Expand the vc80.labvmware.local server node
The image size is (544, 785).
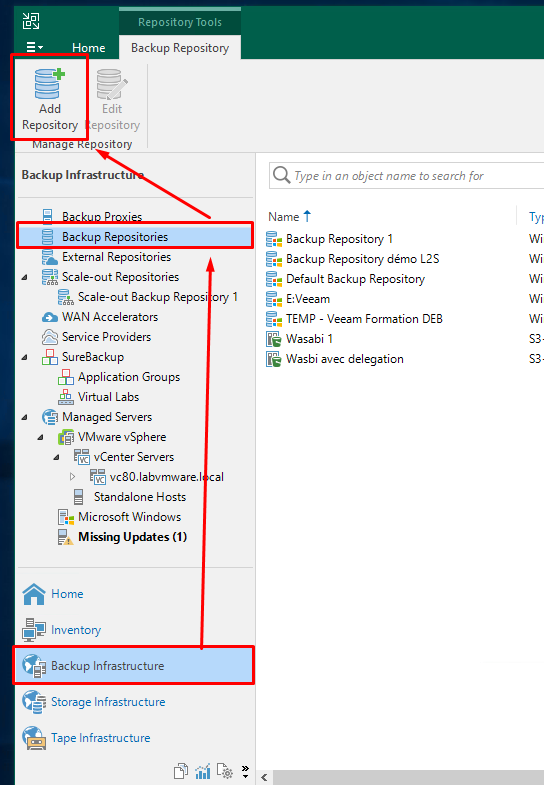73,477
